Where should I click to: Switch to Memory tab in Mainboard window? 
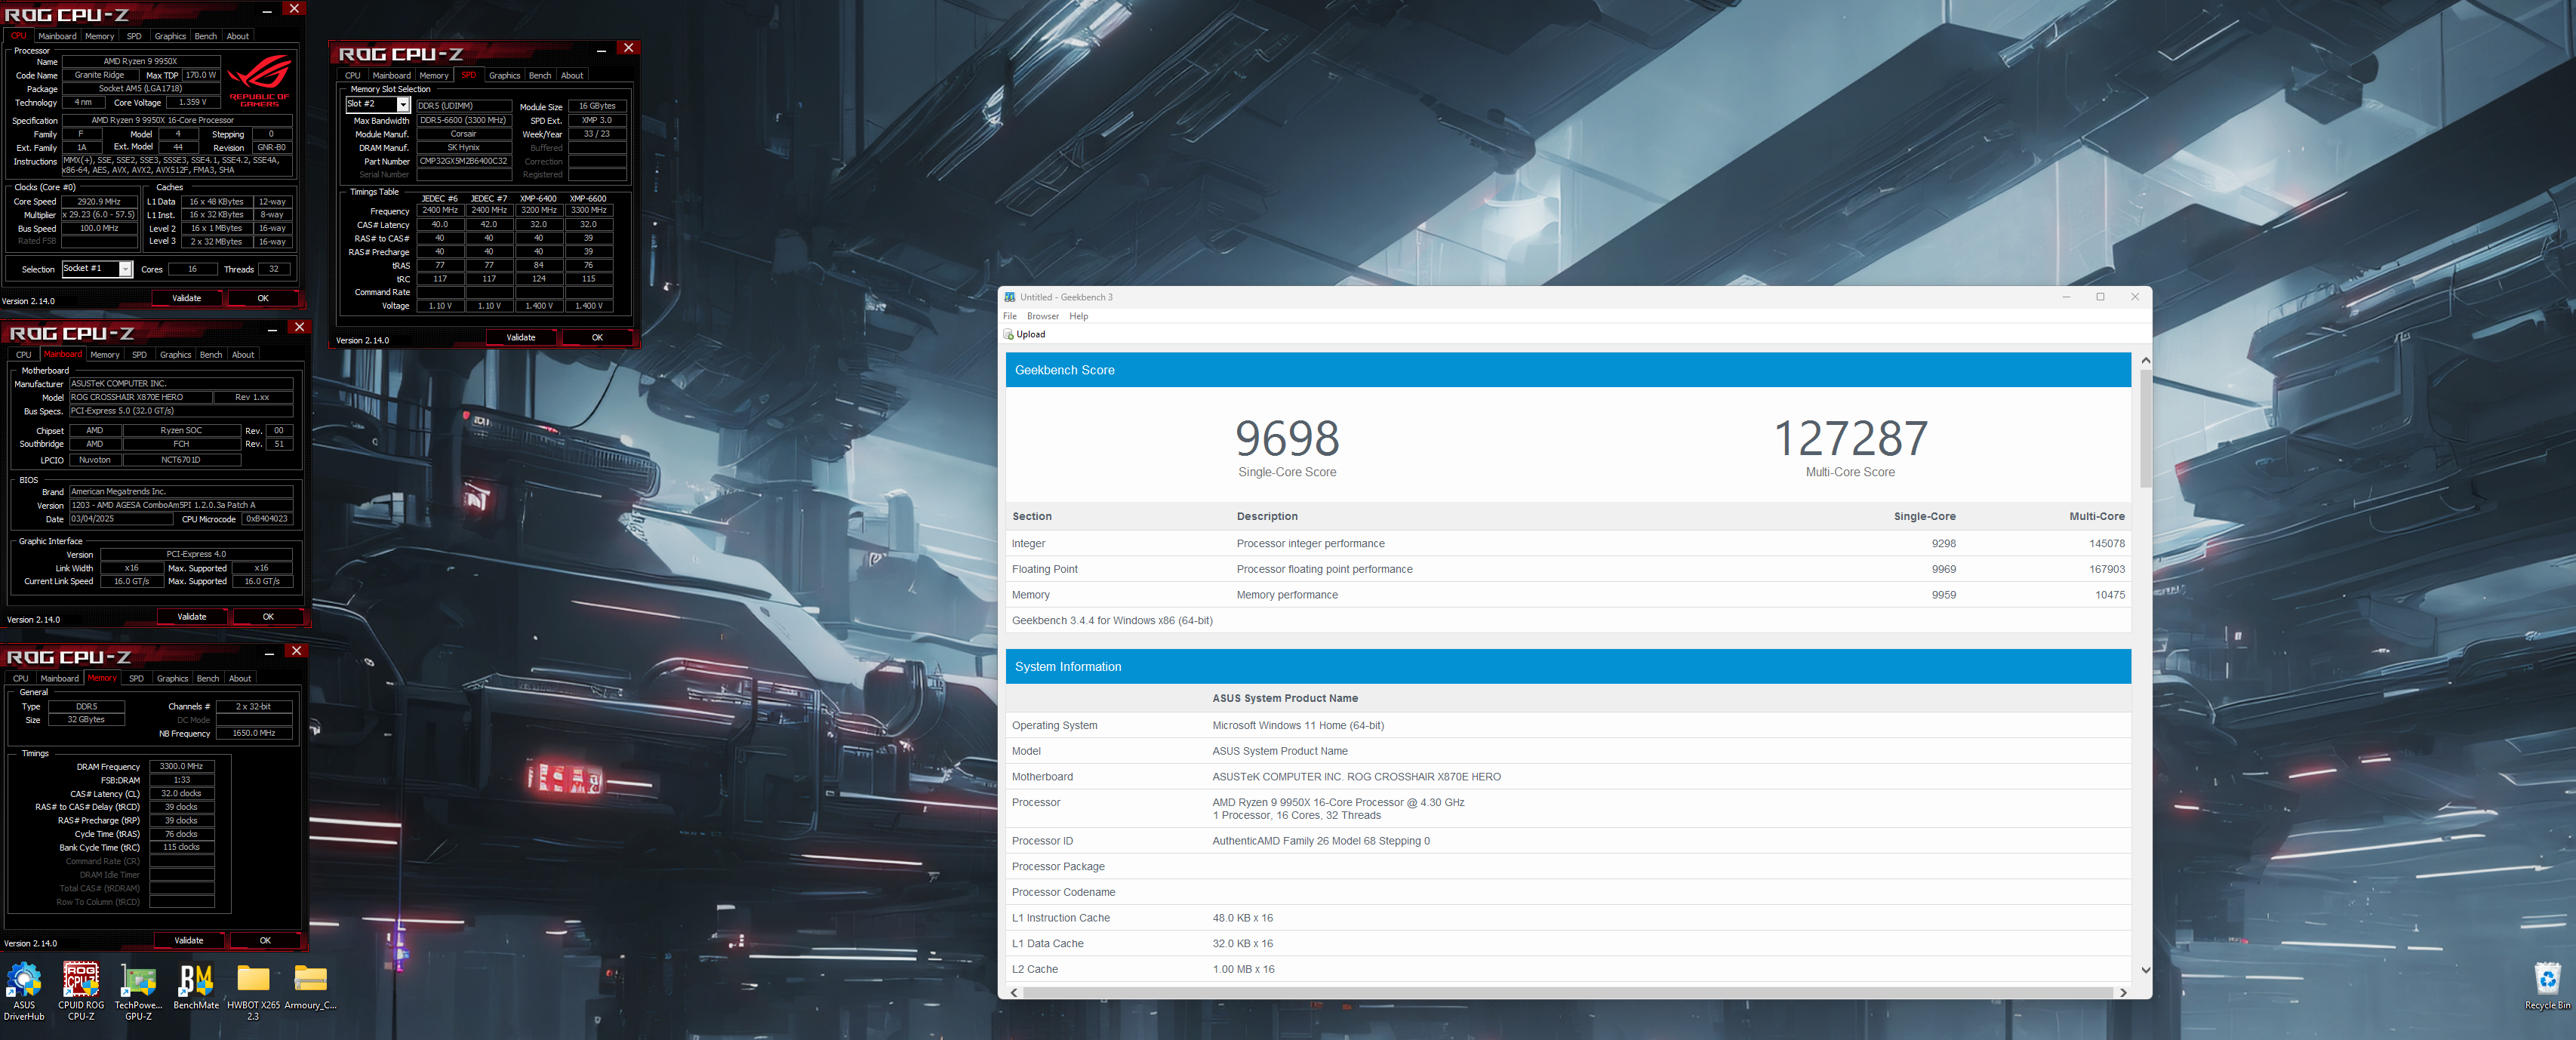click(105, 355)
